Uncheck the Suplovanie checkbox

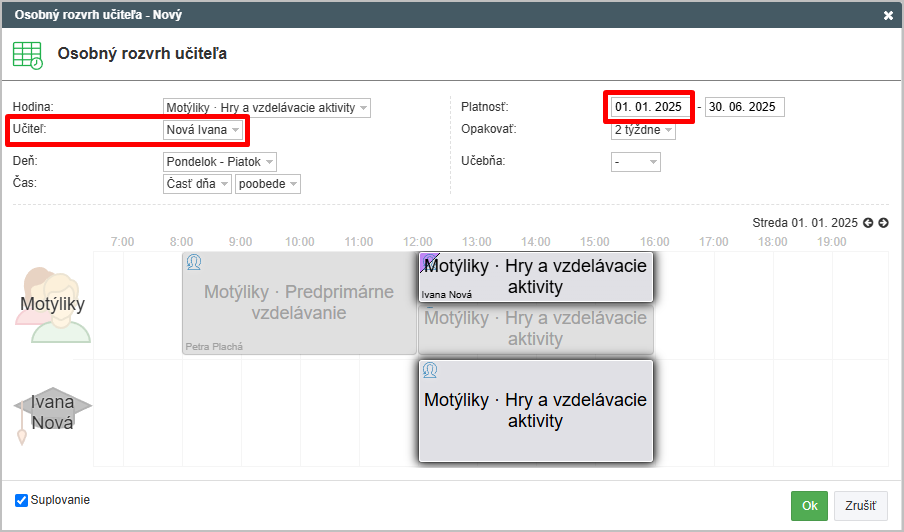coord(21,500)
